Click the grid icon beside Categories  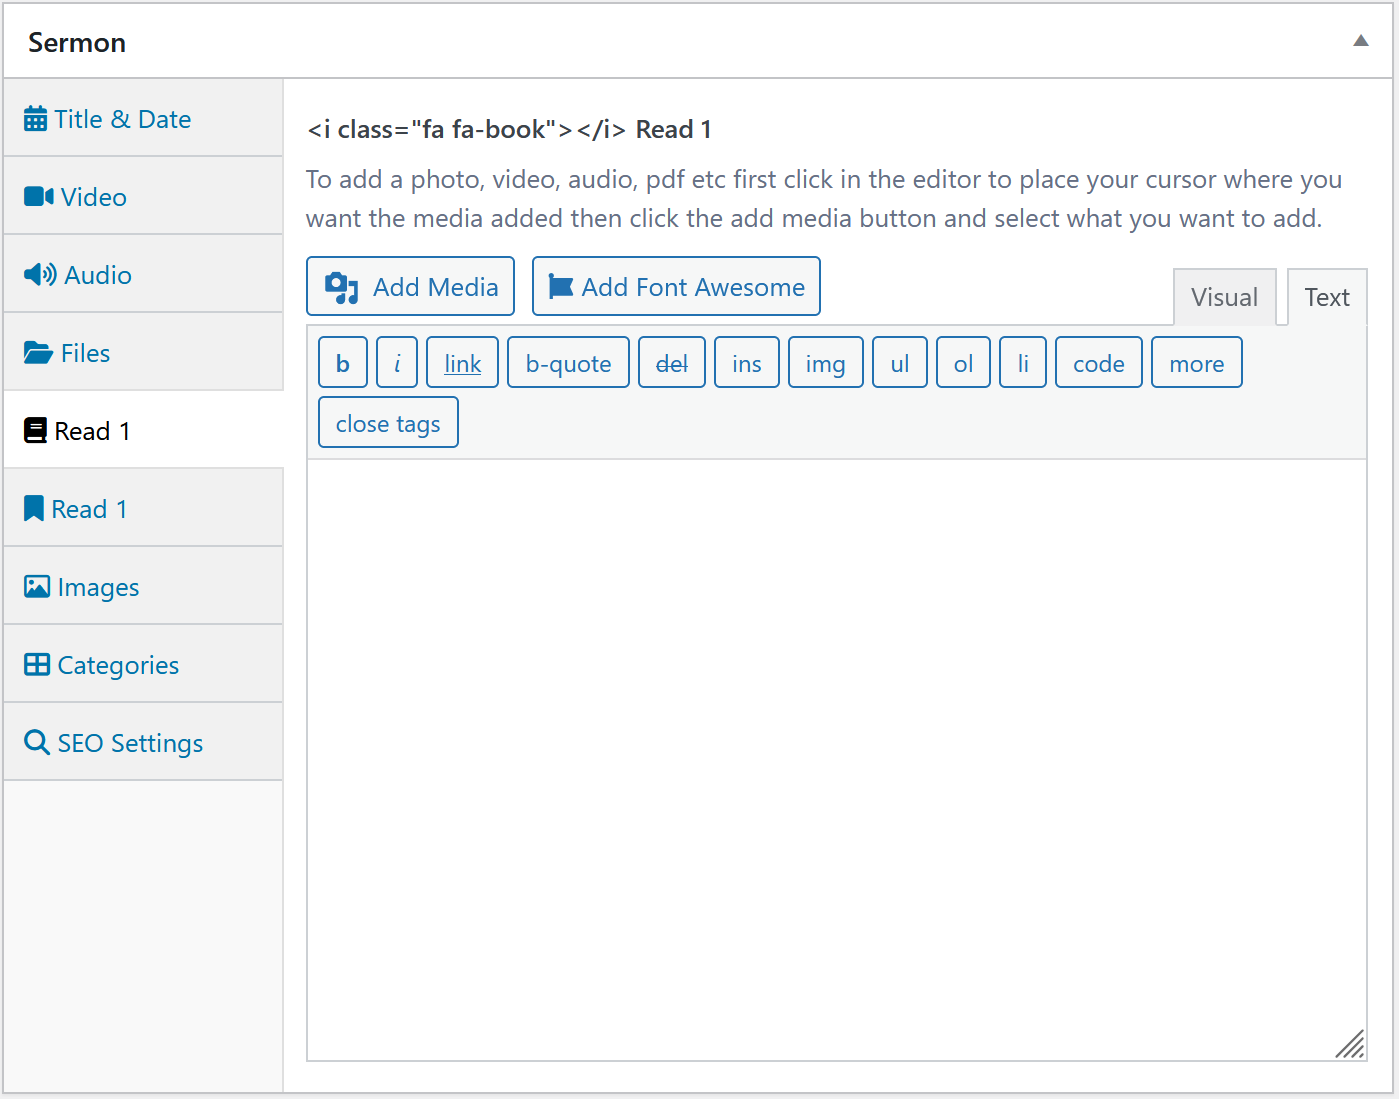(x=37, y=665)
